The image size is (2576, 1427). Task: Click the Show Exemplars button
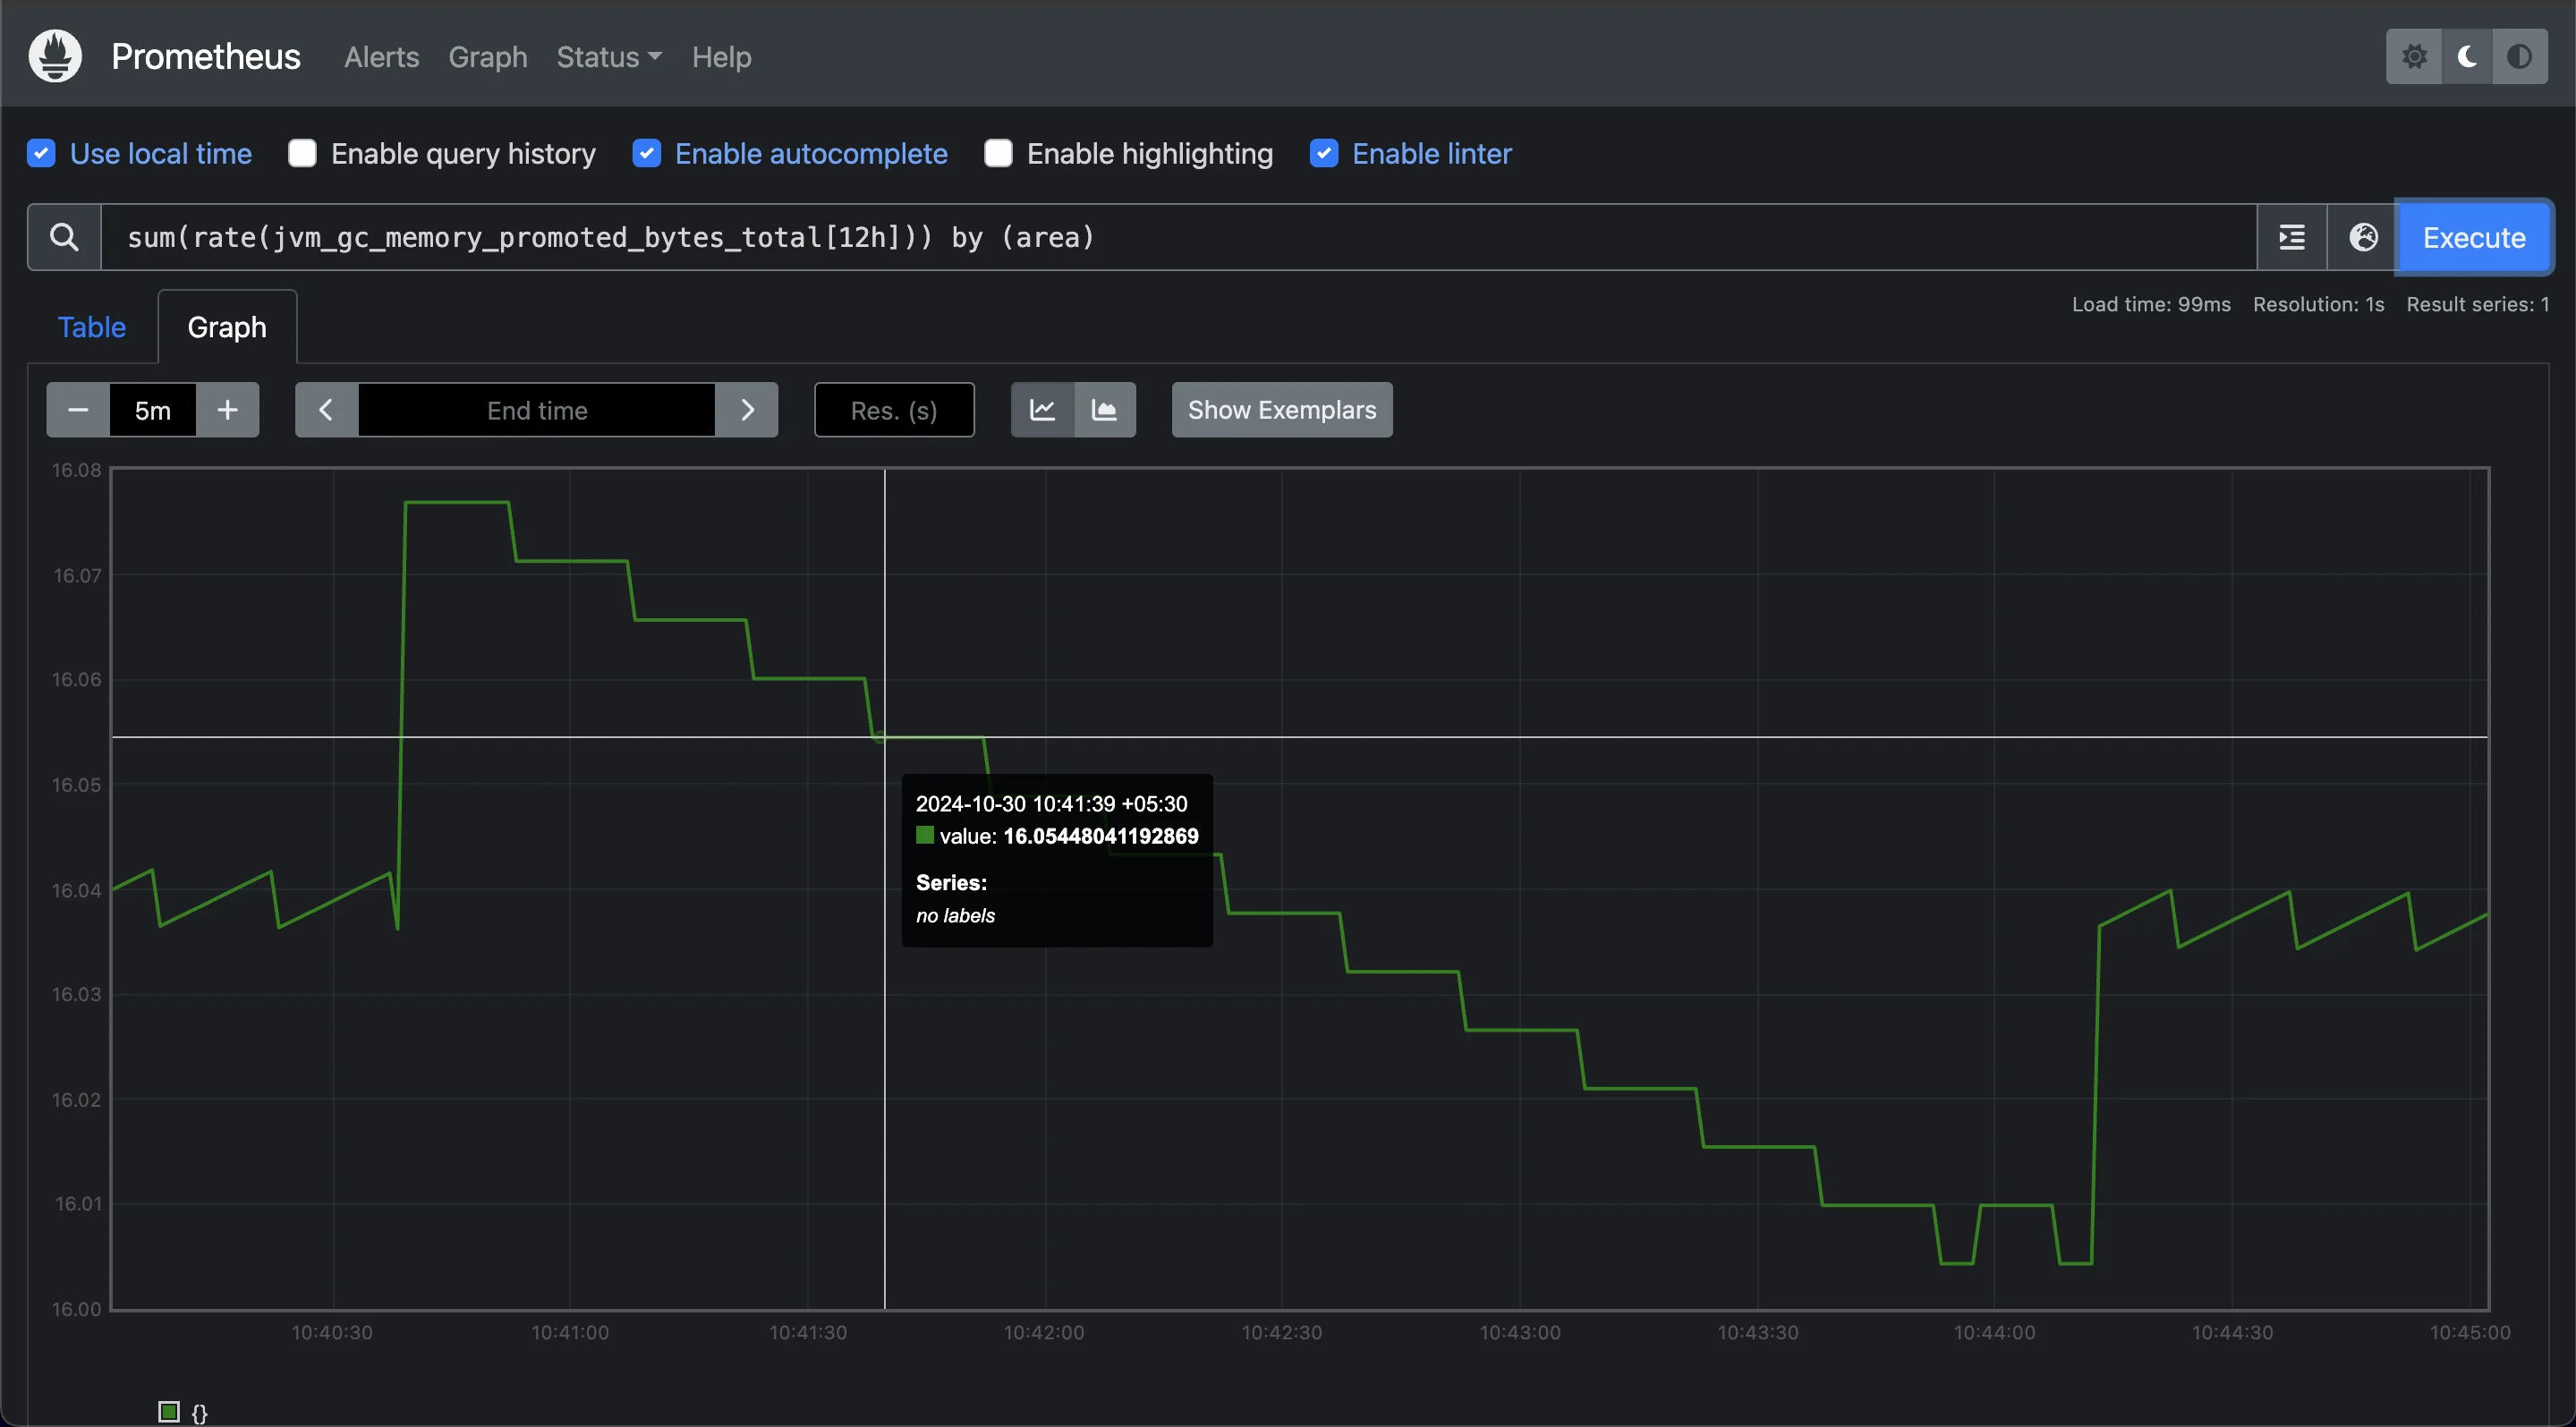point(1281,410)
